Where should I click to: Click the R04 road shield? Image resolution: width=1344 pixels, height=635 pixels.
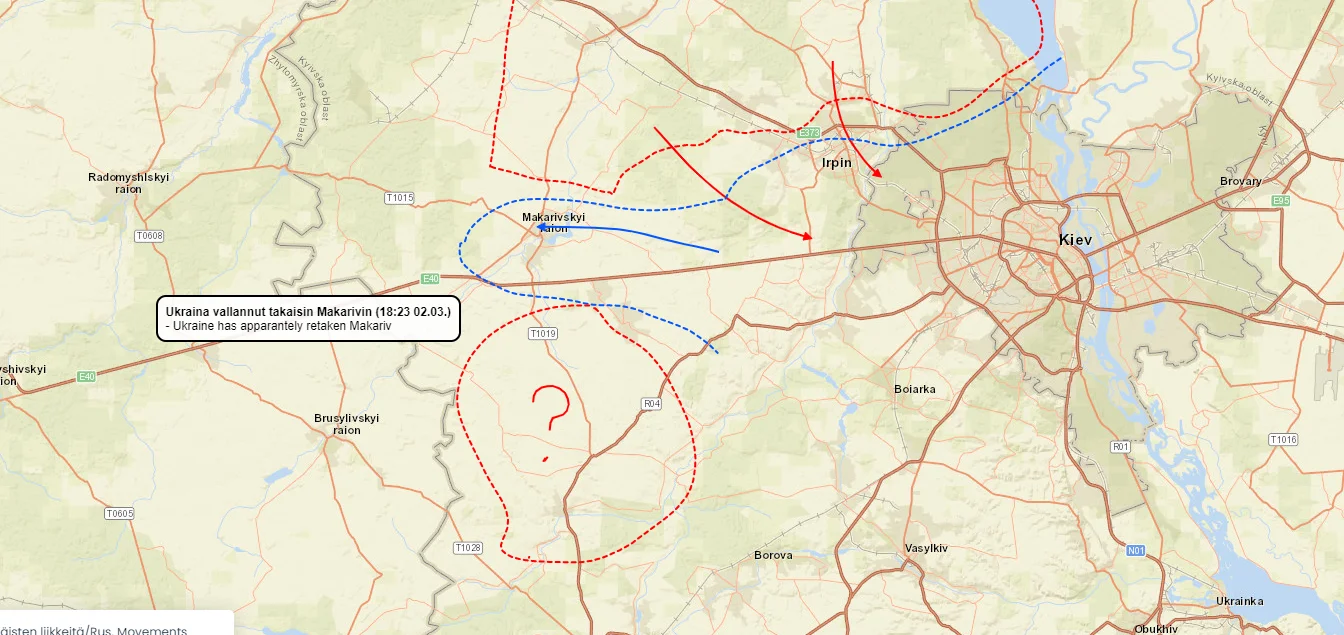click(x=651, y=404)
